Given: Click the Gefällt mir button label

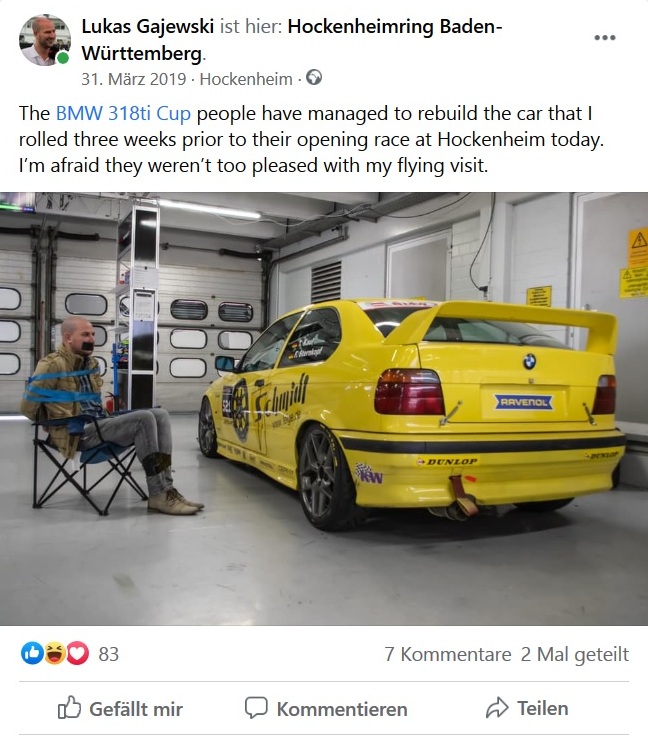Looking at the screenshot, I should click(136, 709).
